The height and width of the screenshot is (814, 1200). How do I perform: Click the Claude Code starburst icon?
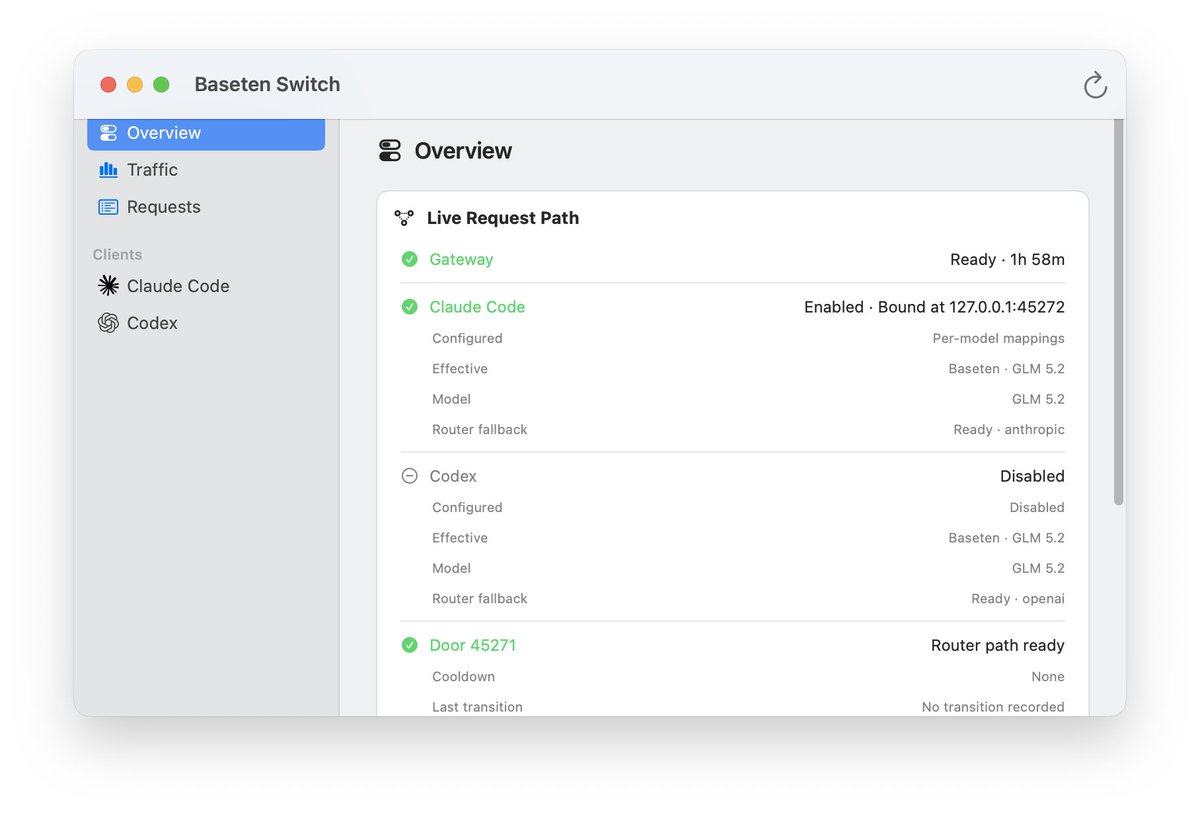(108, 286)
